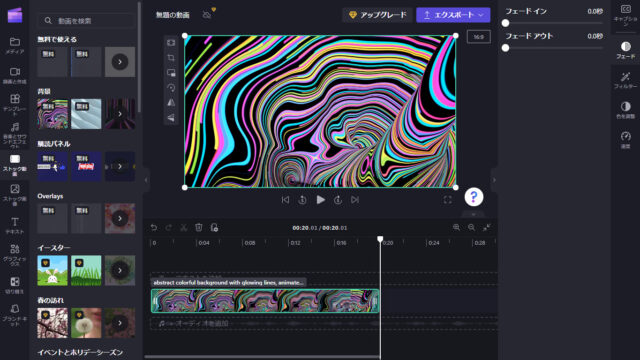Open the イベントとホリデーシーズン category heading

80,352
